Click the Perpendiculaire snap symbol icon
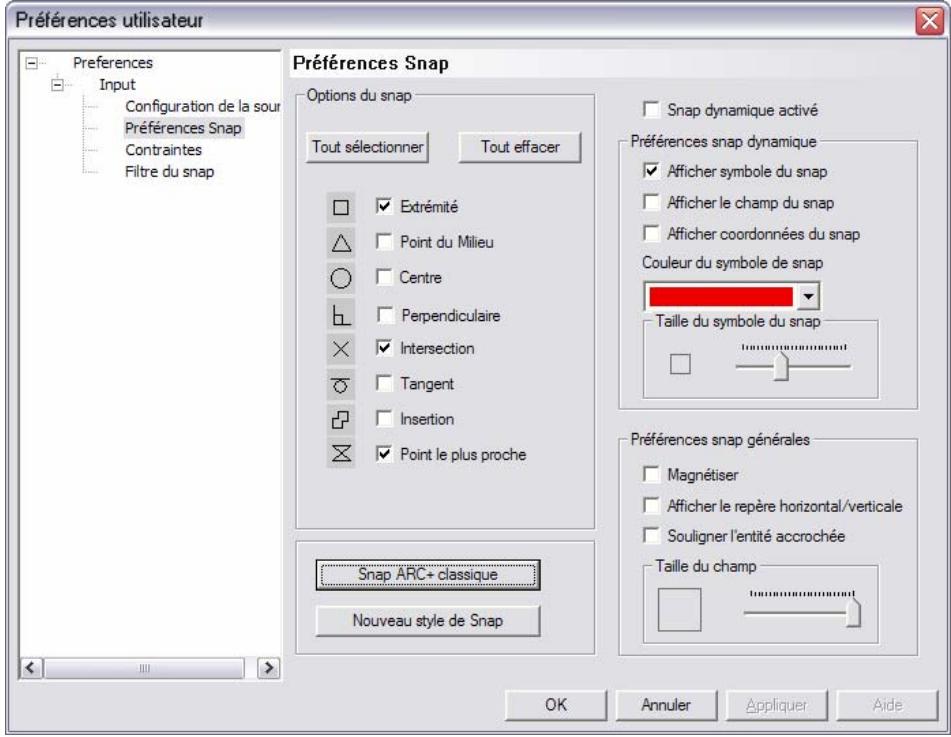This screenshot has width=951, height=737. point(339,315)
